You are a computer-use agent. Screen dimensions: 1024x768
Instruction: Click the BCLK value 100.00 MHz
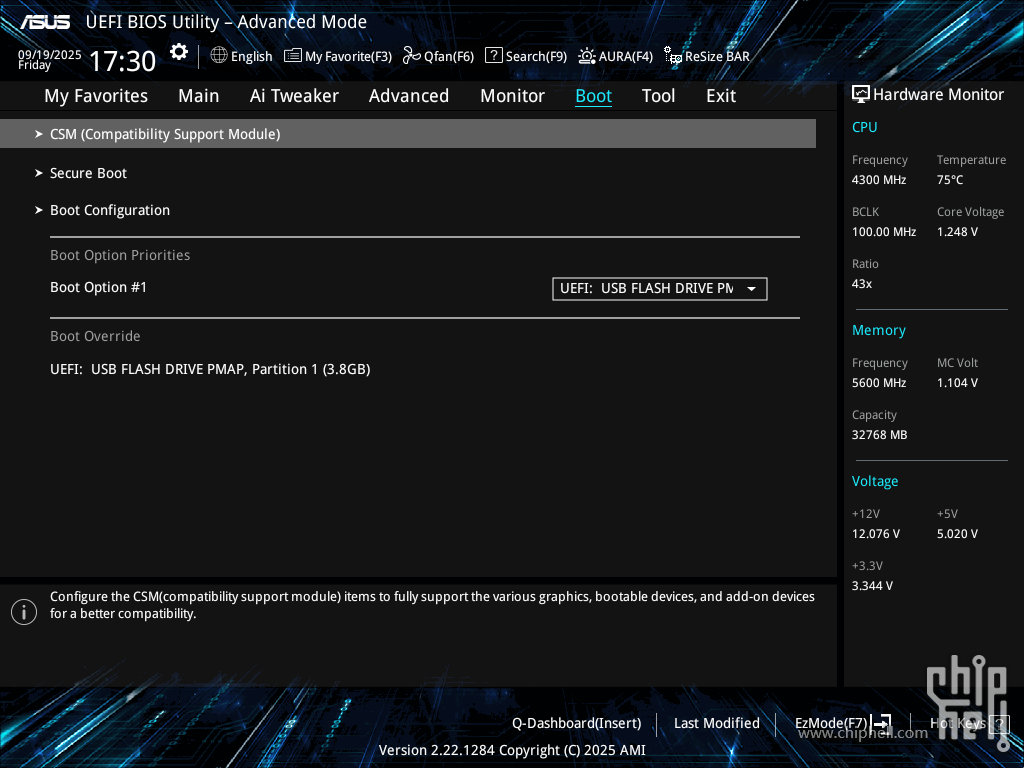point(884,232)
